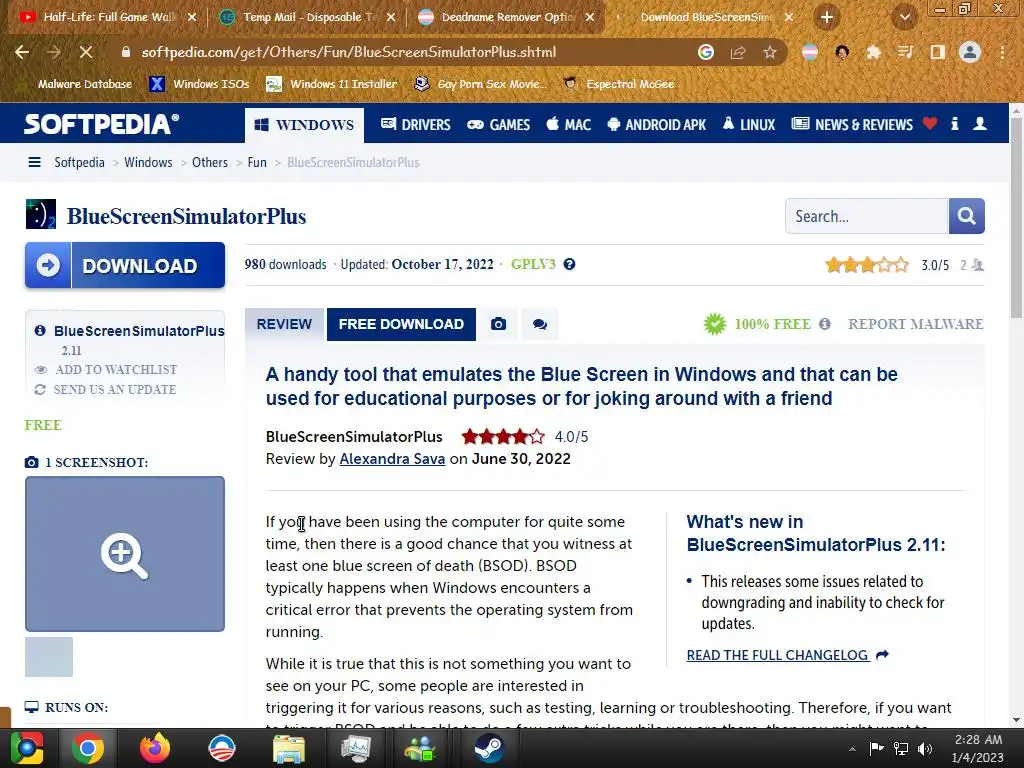Switch to the FREE DOWNLOAD tab
Screen dimensions: 1024x768
click(x=401, y=324)
